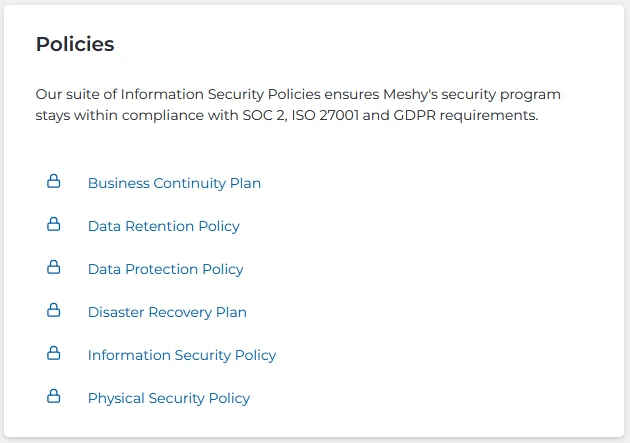The width and height of the screenshot is (630, 443).
Task: Click the Policies heading
Action: pos(75,44)
